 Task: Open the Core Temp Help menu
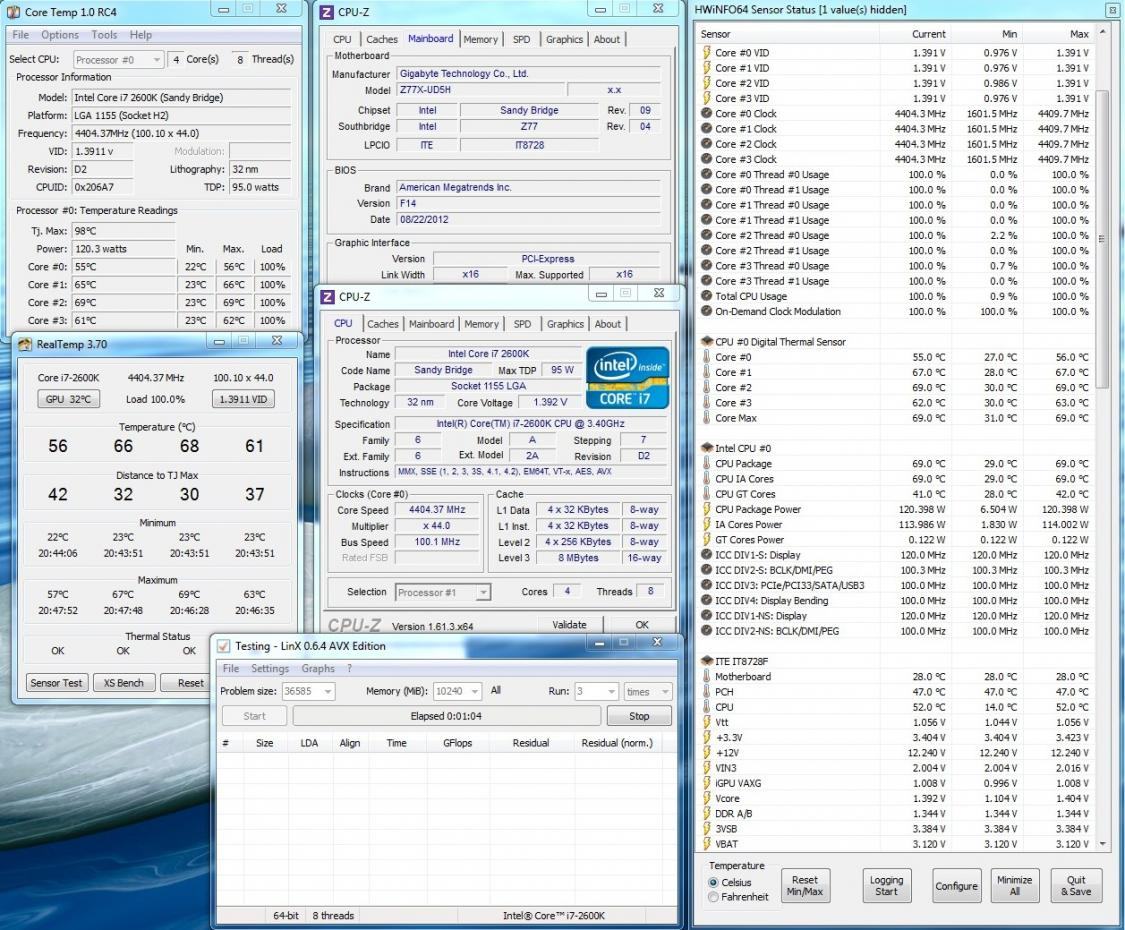point(141,34)
